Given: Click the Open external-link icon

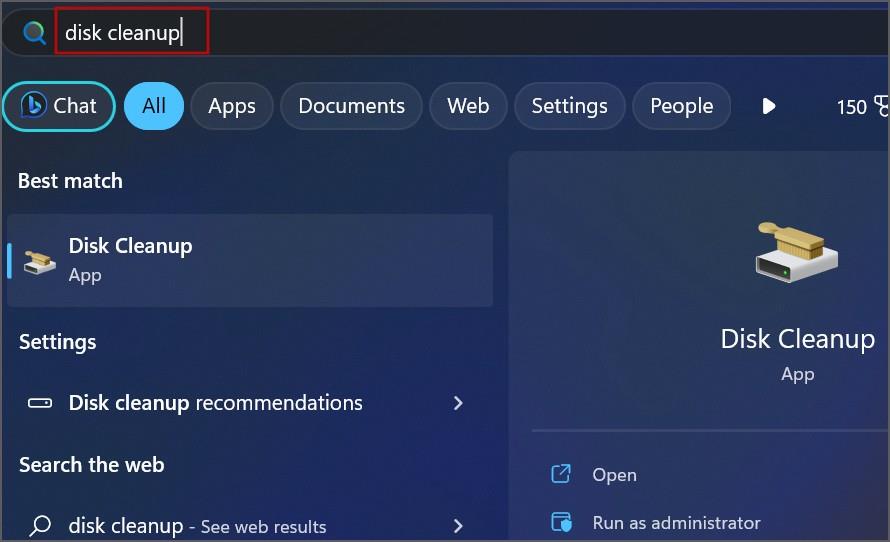Looking at the screenshot, I should 561,473.
